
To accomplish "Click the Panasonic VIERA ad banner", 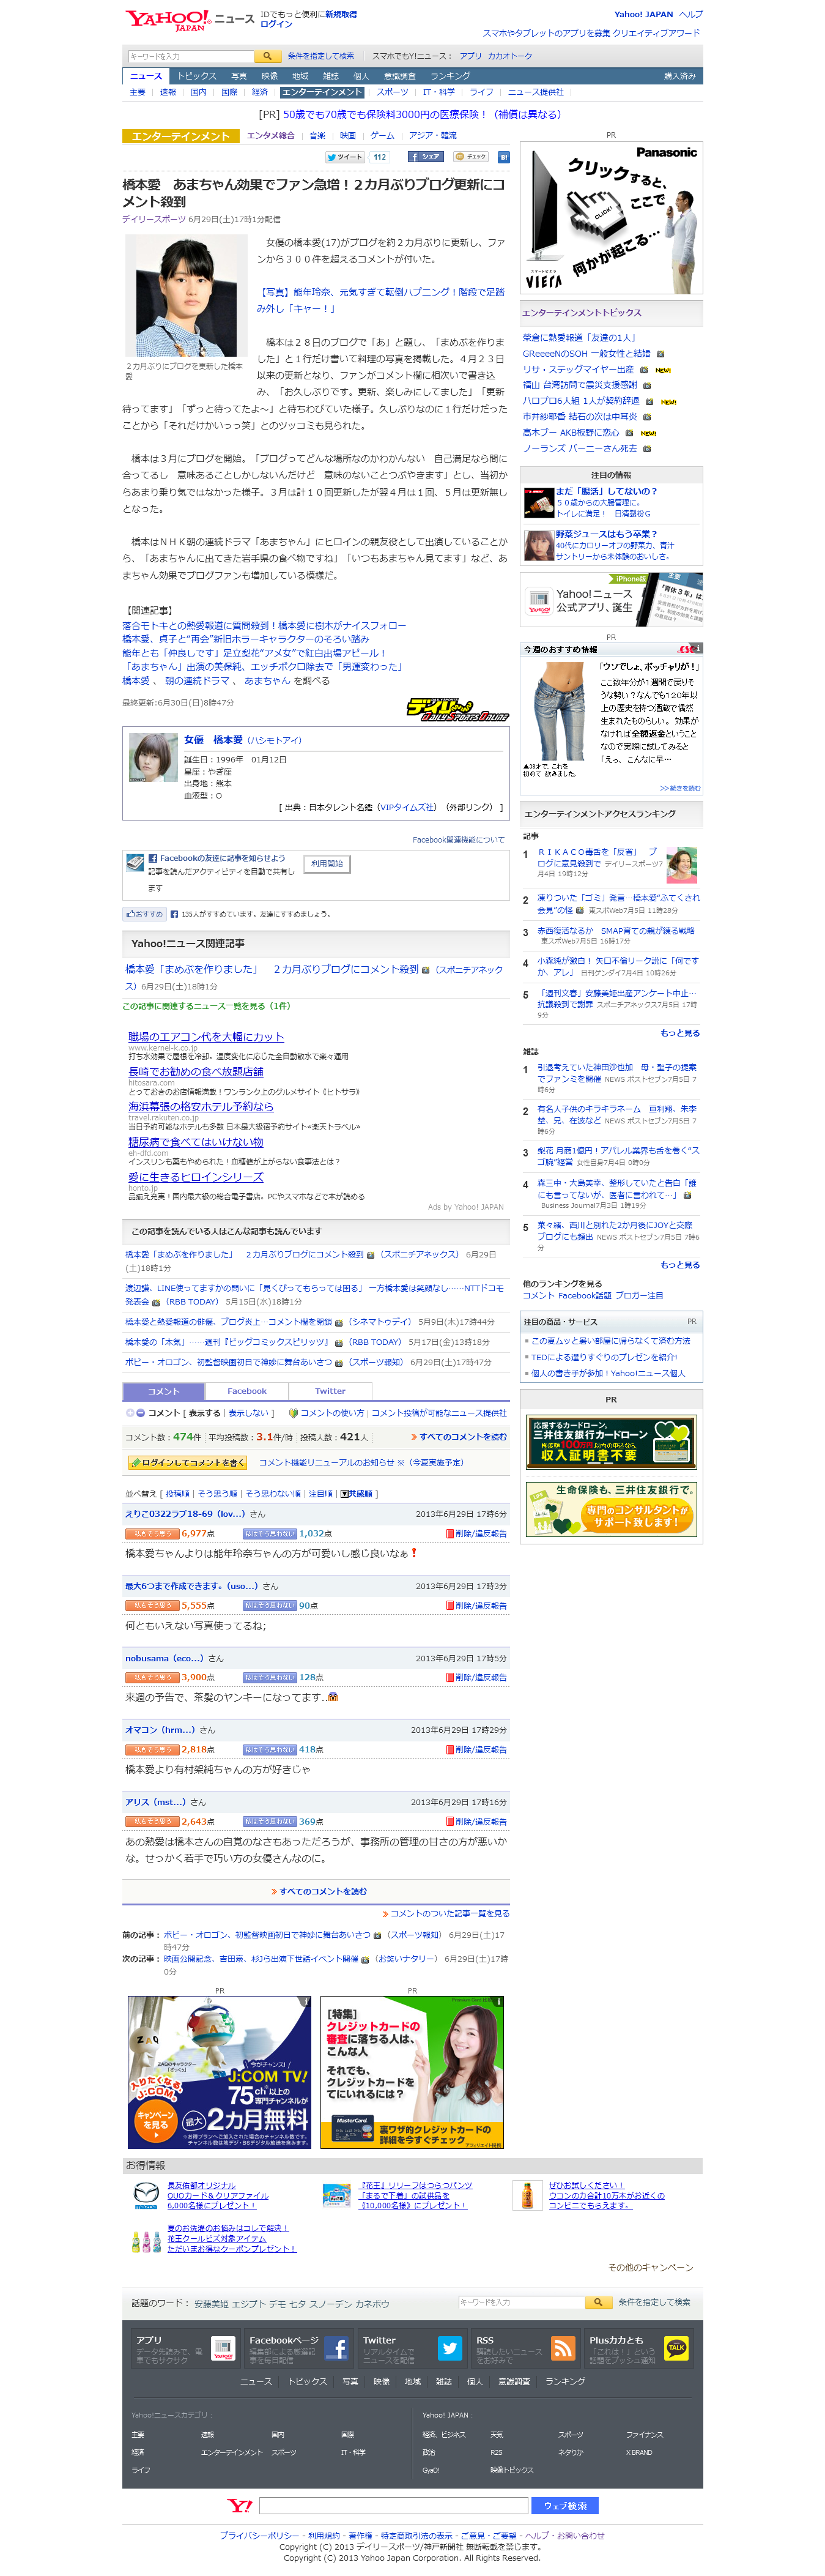I will 611,217.
